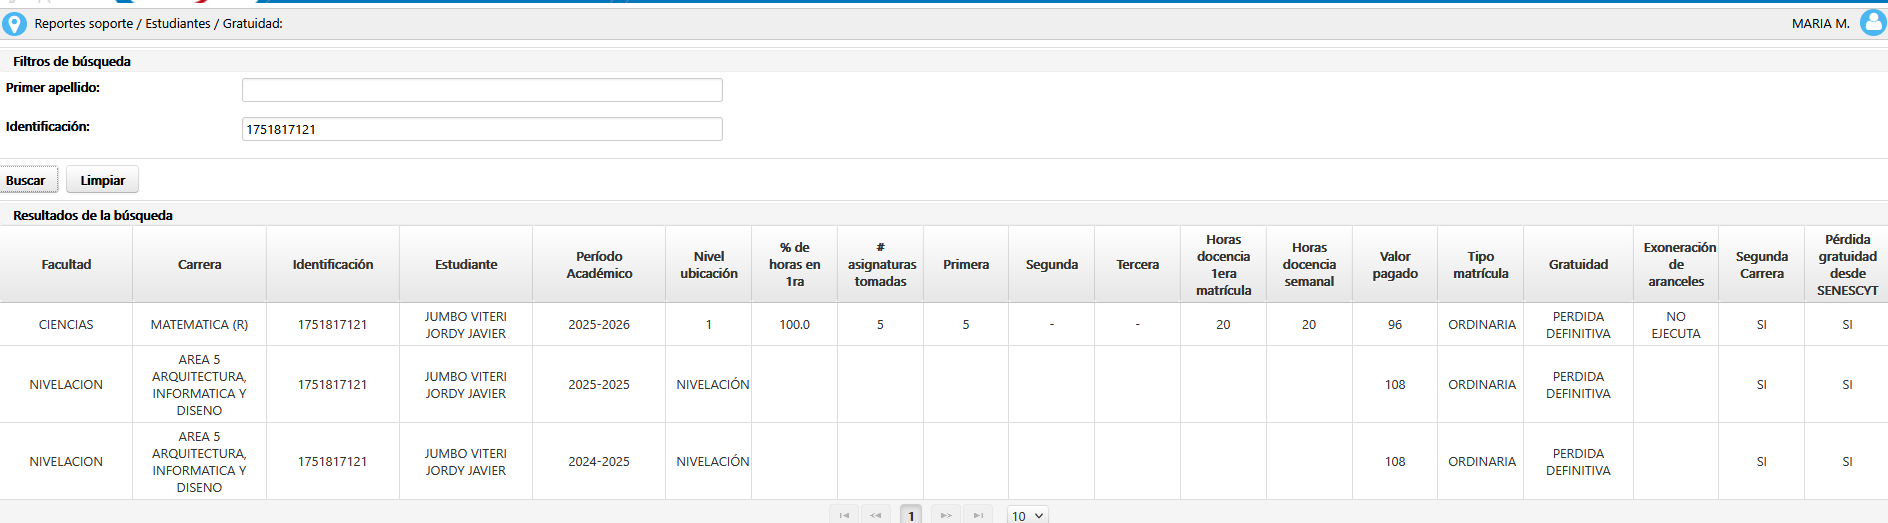The height and width of the screenshot is (523, 1888).
Task: Click the Primer apellido input field
Action: pyautogui.click(x=482, y=90)
